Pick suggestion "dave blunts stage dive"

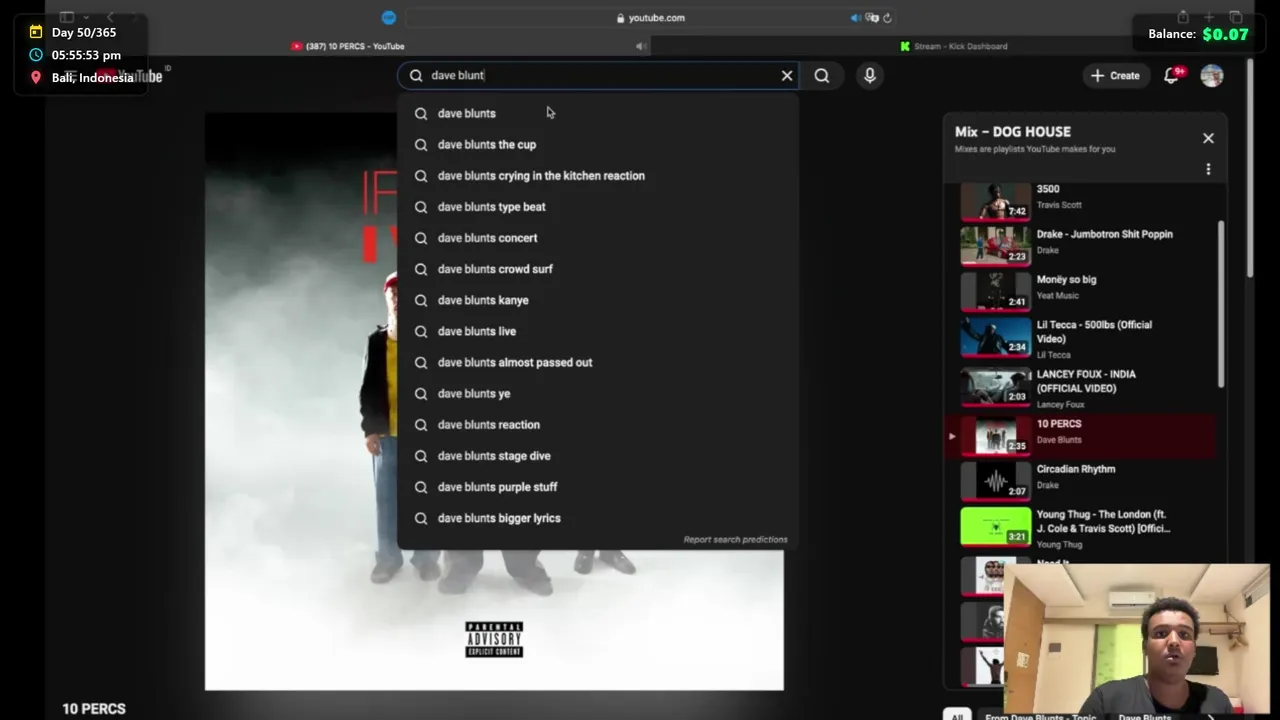point(598,455)
